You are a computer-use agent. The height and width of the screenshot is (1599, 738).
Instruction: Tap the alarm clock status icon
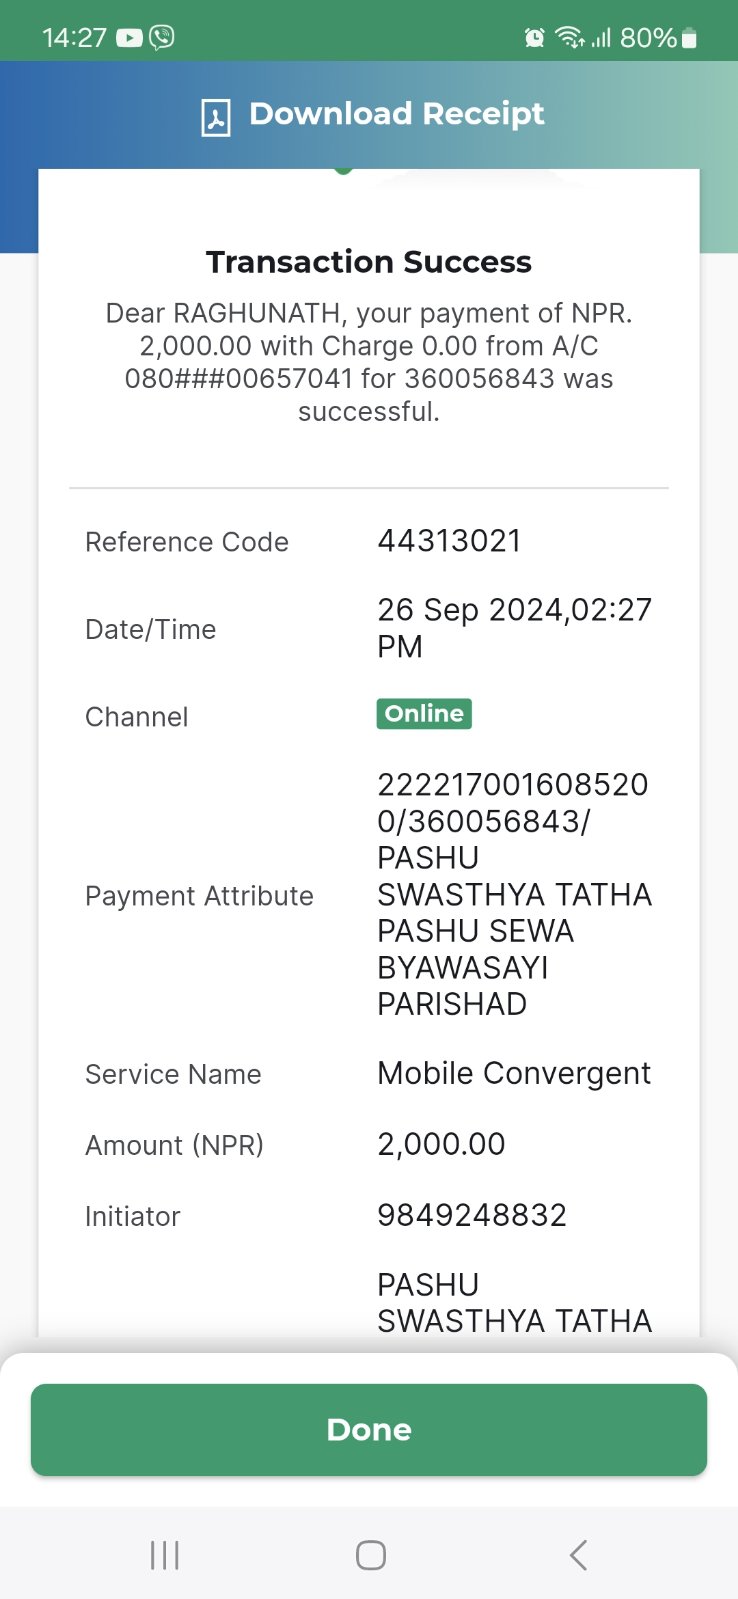click(535, 38)
